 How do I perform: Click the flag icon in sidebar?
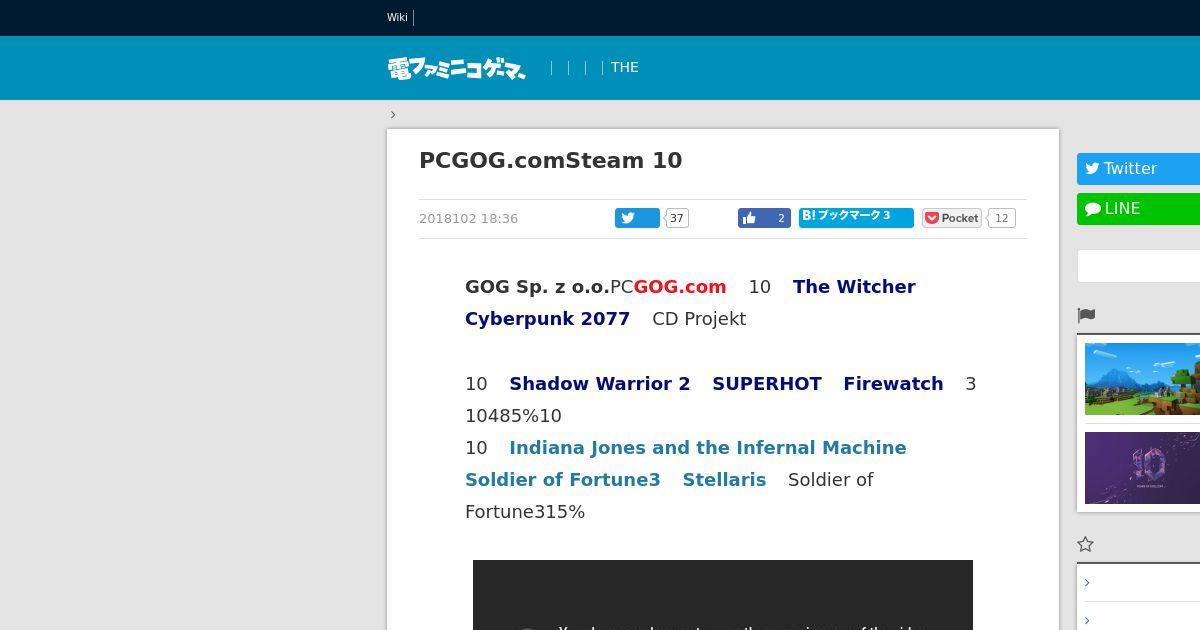coord(1086,315)
